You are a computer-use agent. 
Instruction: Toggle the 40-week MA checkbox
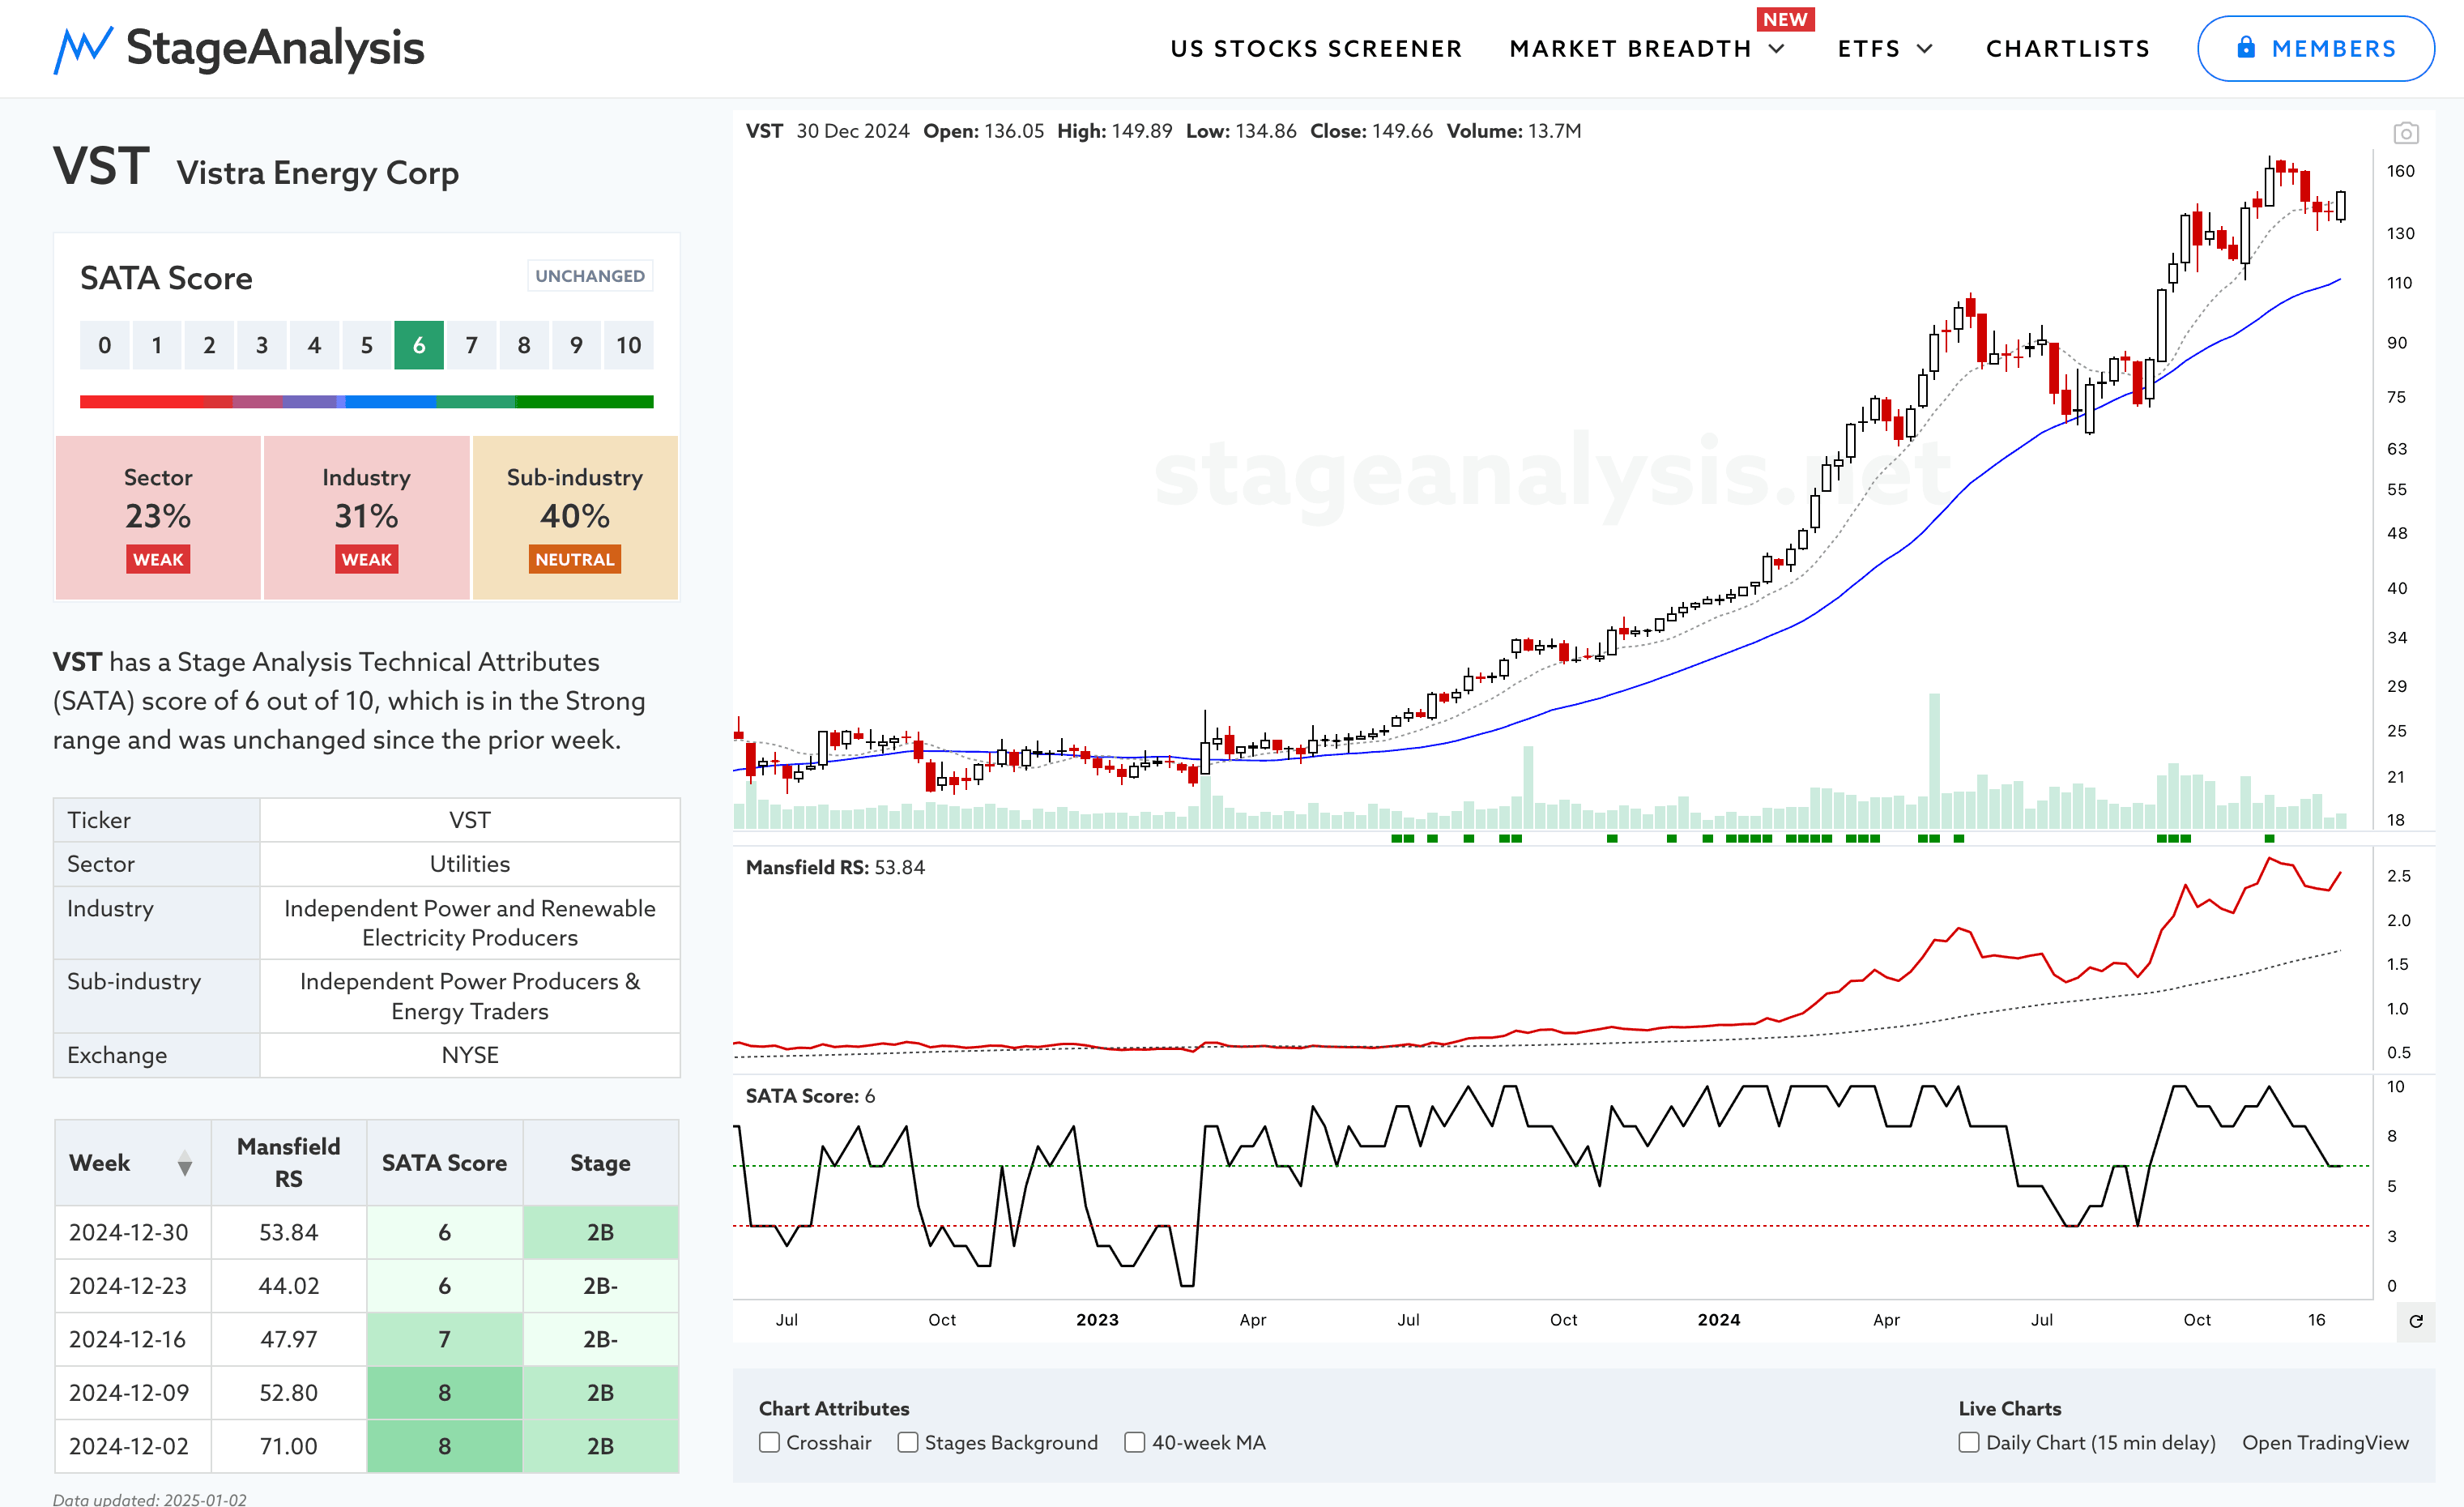pyautogui.click(x=1134, y=1442)
